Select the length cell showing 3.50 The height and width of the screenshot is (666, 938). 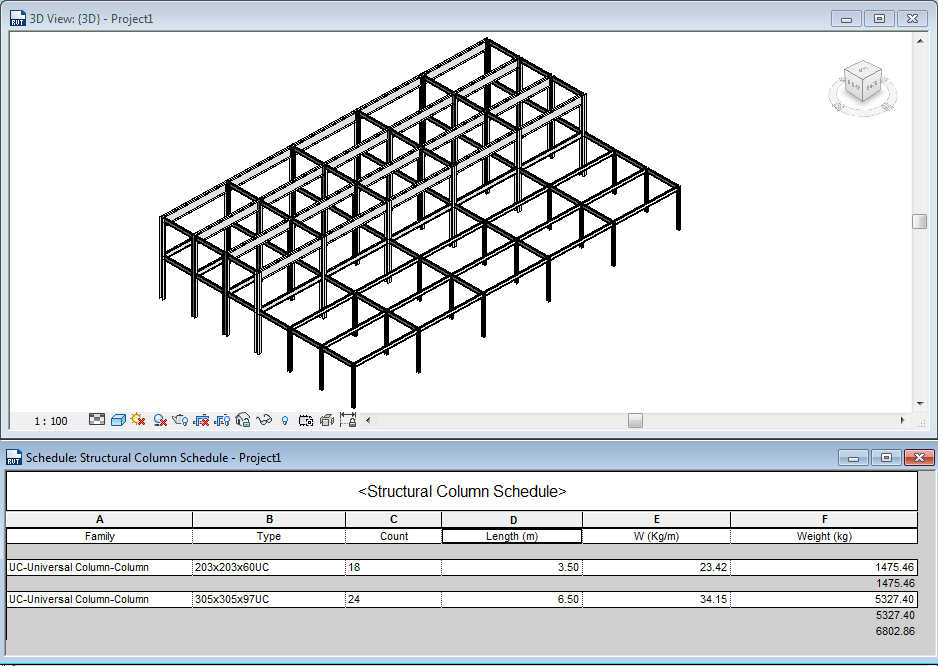(512, 567)
